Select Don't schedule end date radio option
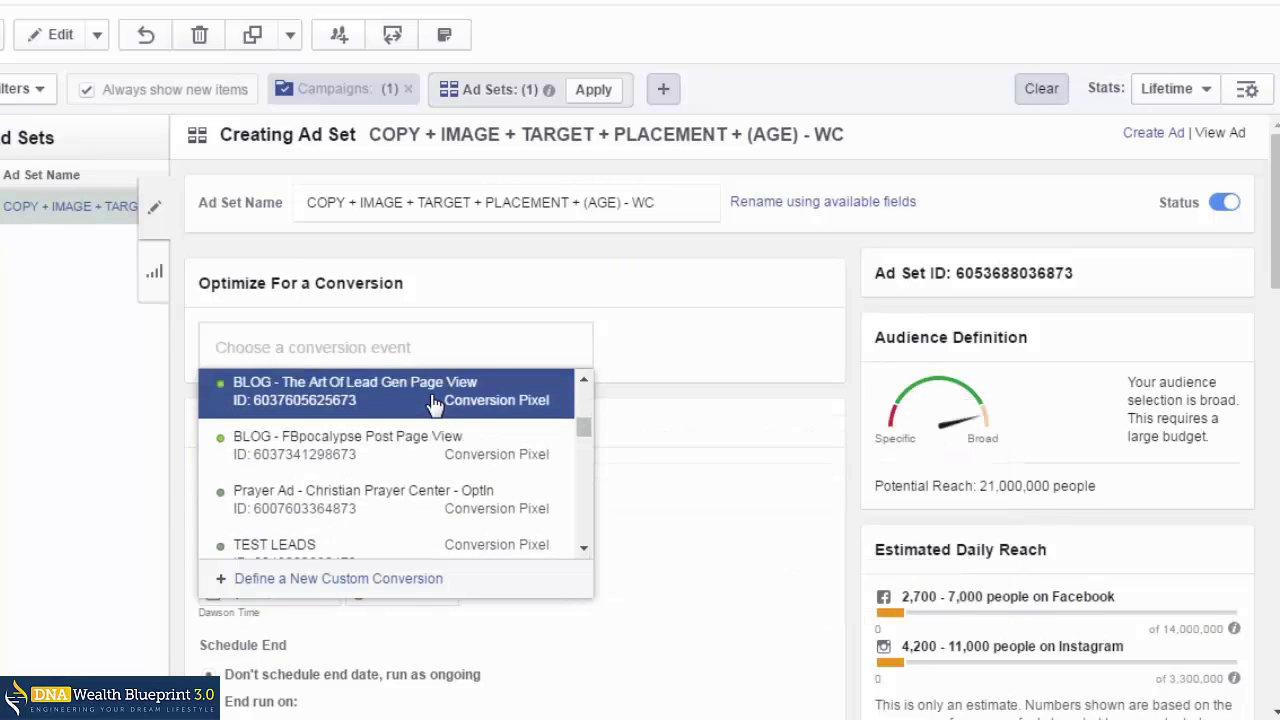 click(209, 675)
